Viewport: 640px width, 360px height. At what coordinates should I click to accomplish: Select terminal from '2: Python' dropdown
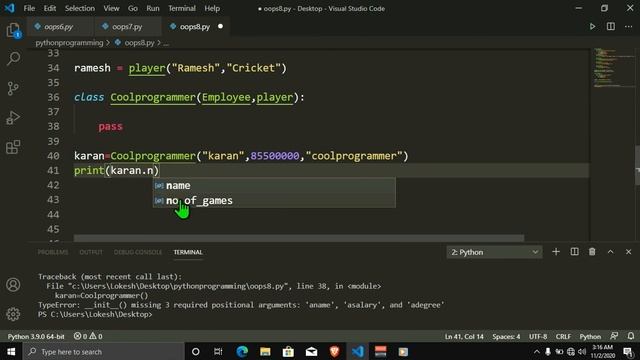click(x=494, y=252)
